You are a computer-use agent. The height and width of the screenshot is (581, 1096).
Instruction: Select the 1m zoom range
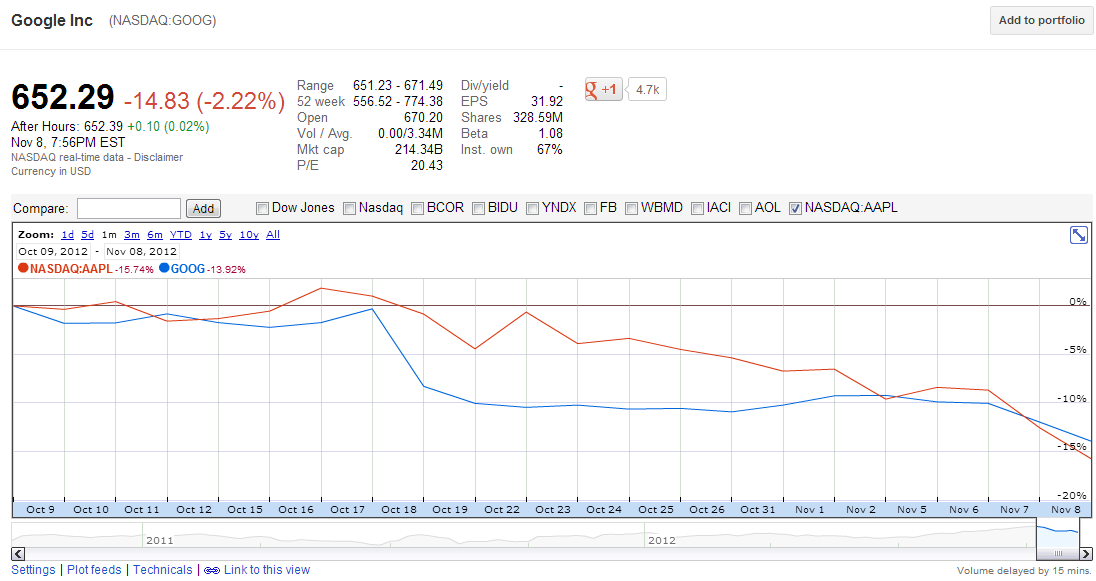[x=109, y=235]
